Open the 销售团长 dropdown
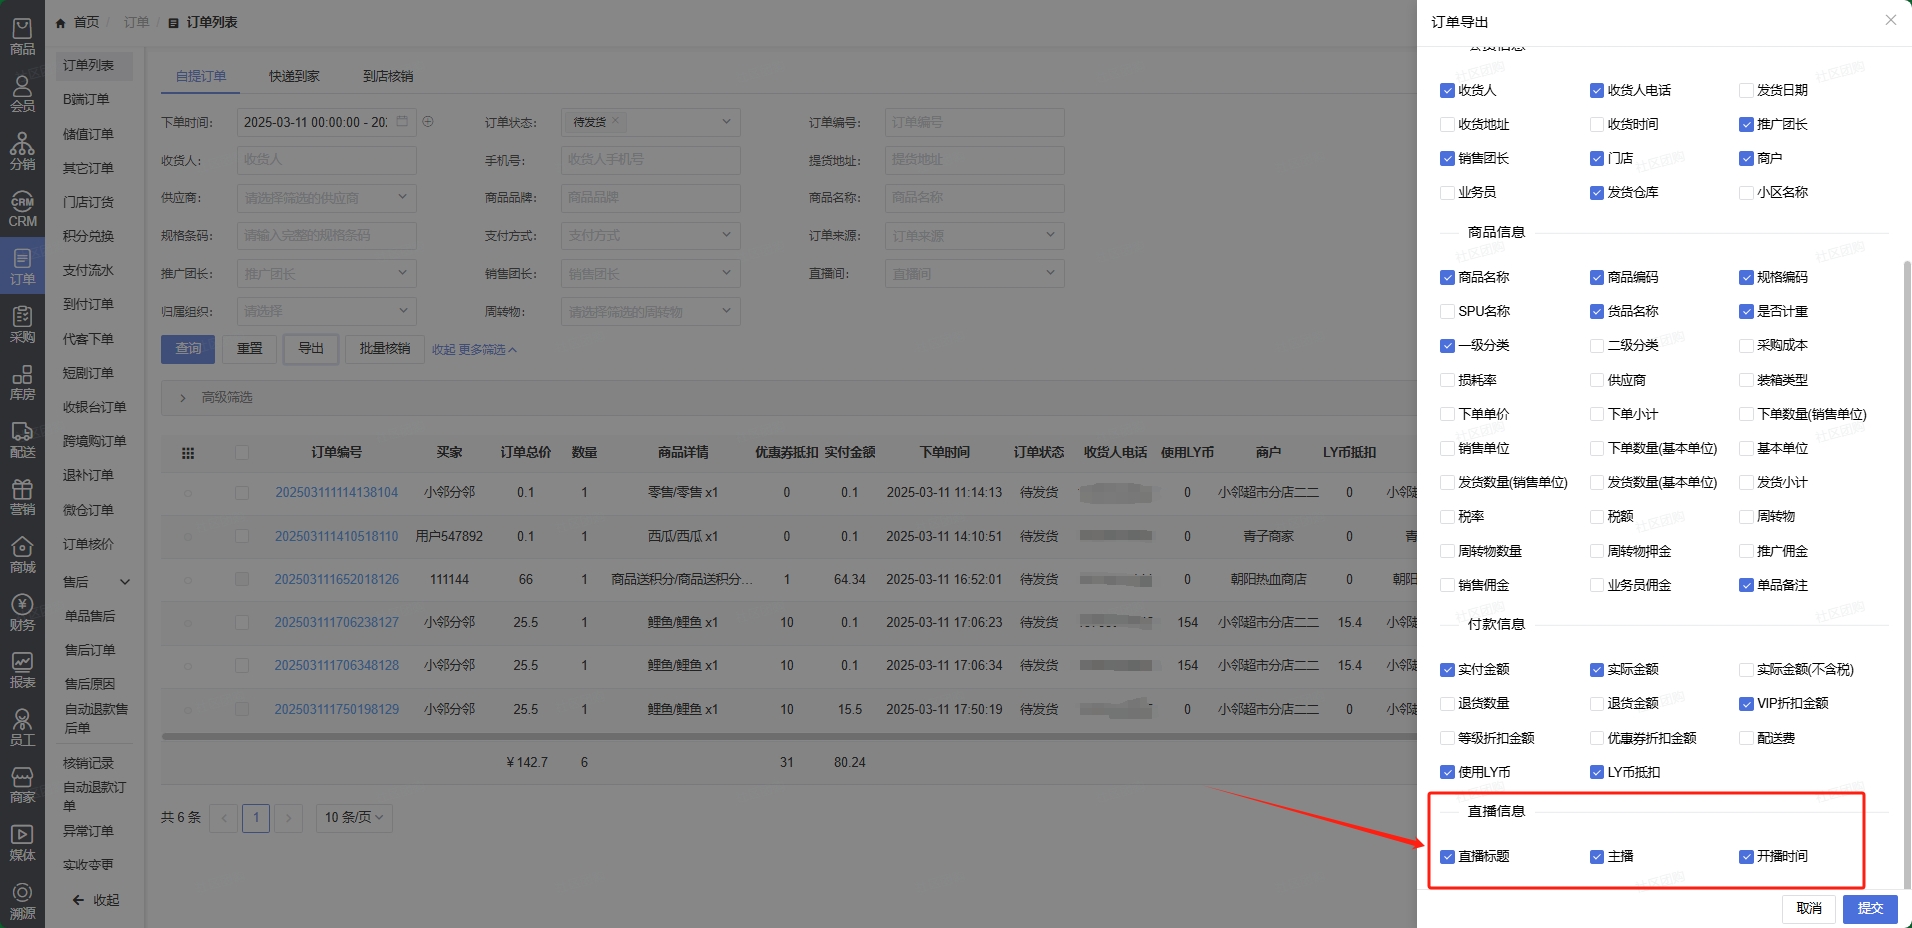This screenshot has width=1912, height=928. coord(651,274)
